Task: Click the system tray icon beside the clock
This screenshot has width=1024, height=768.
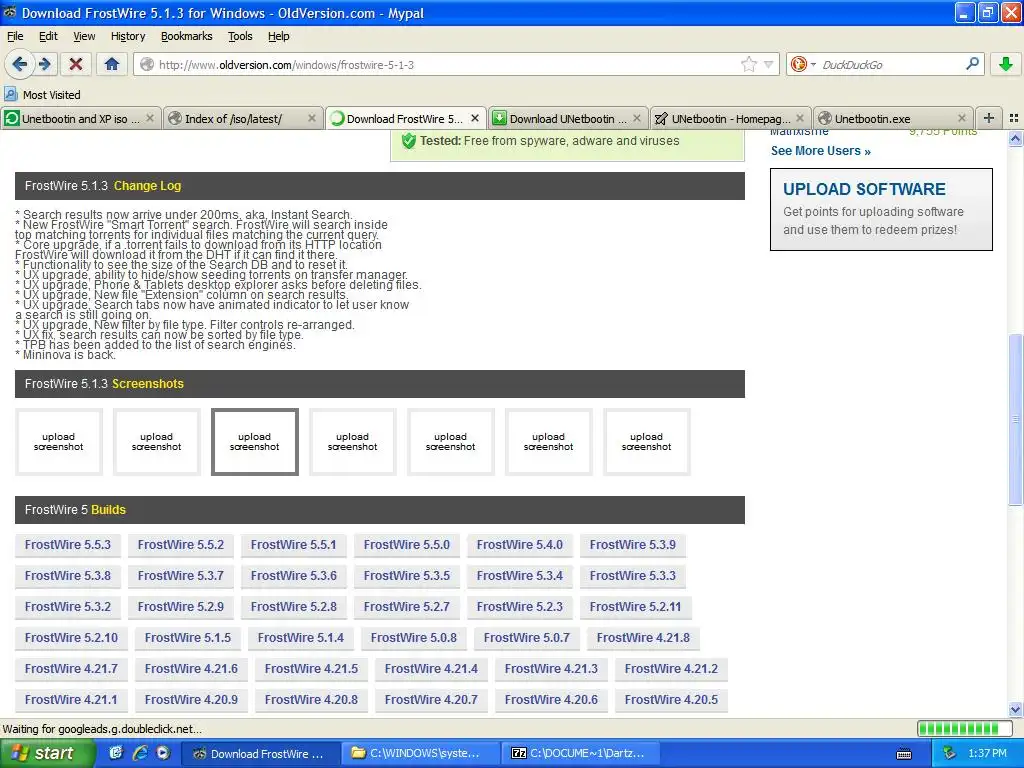Action: pyautogui.click(x=949, y=754)
